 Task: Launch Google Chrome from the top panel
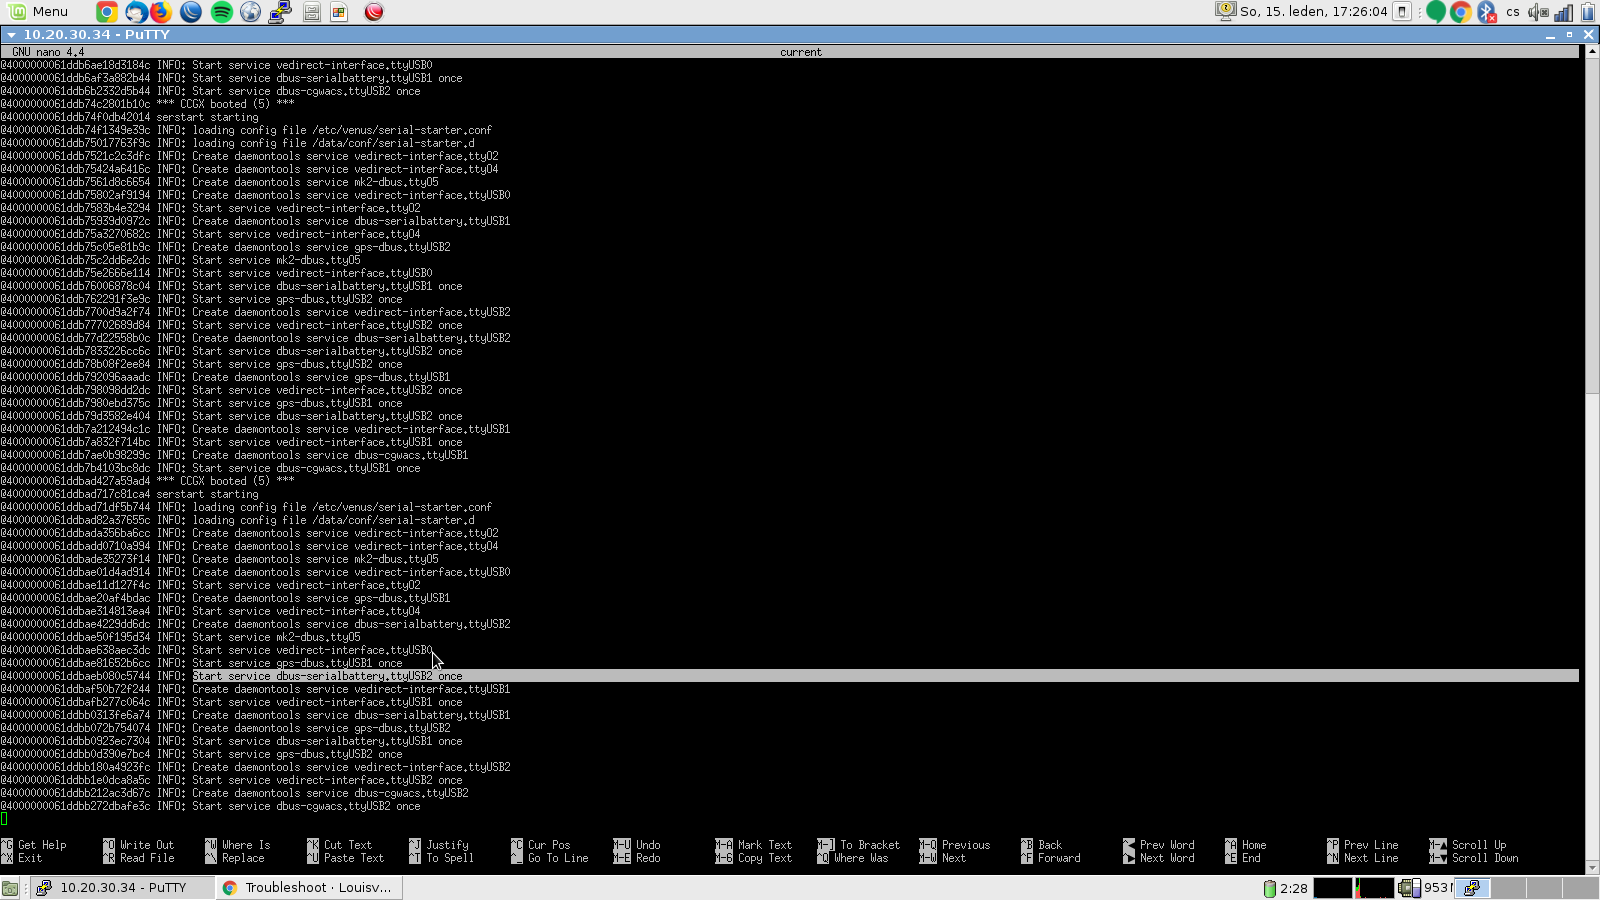[106, 12]
